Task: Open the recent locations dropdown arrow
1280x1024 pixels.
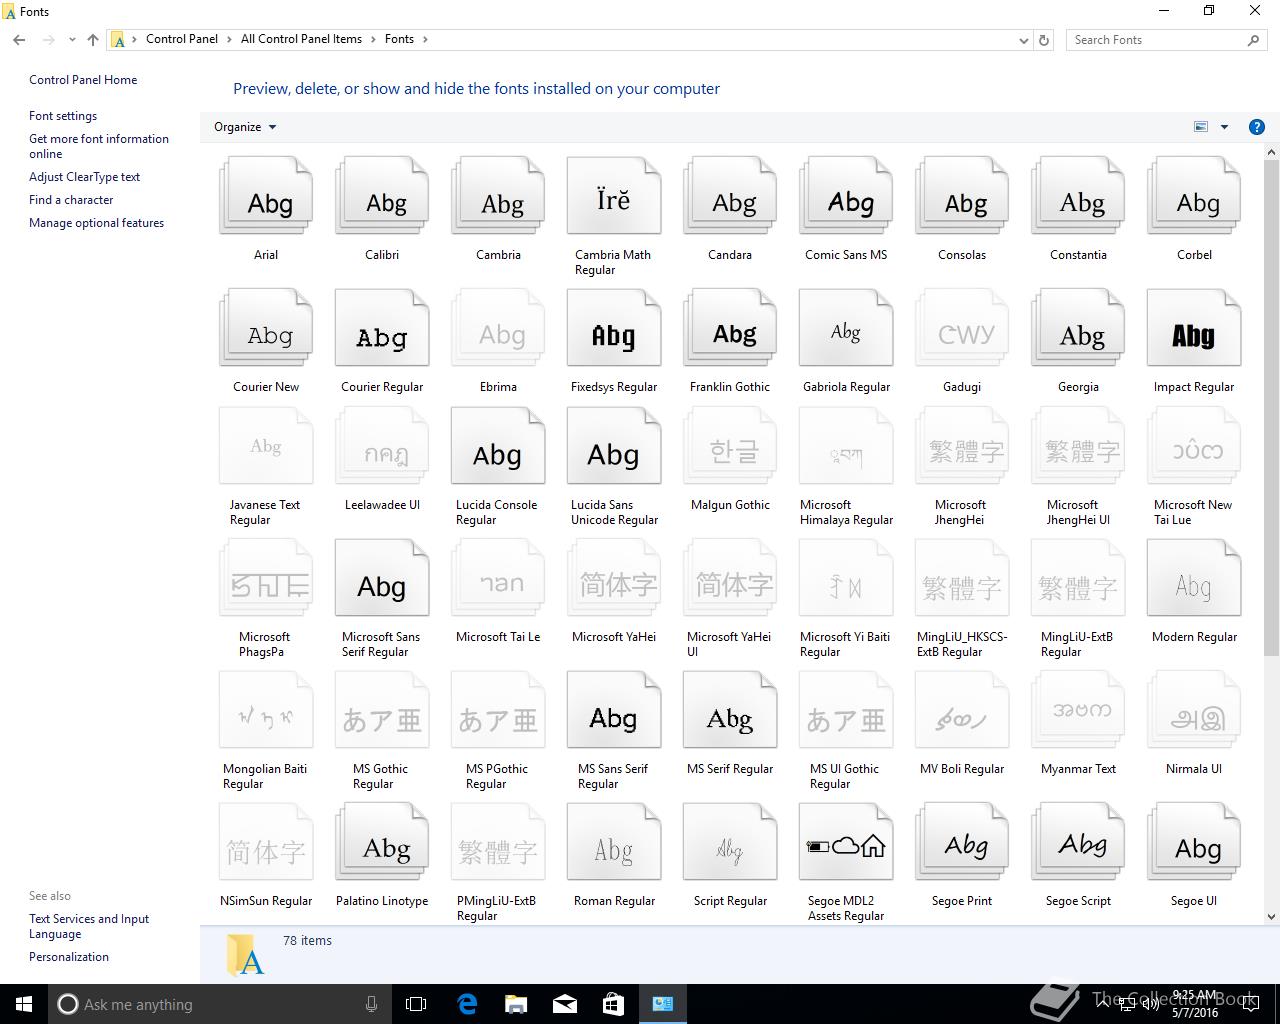Action: (x=72, y=40)
